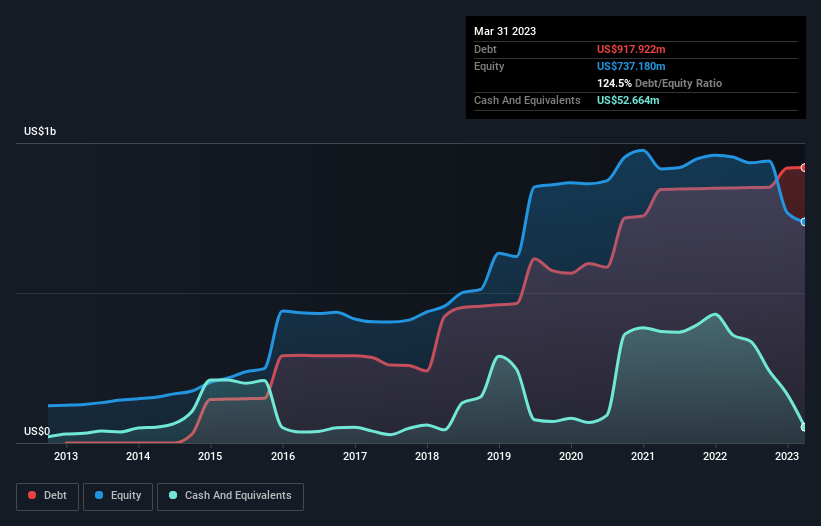
Task: Click the 2019 x-axis label
Action: [499, 456]
